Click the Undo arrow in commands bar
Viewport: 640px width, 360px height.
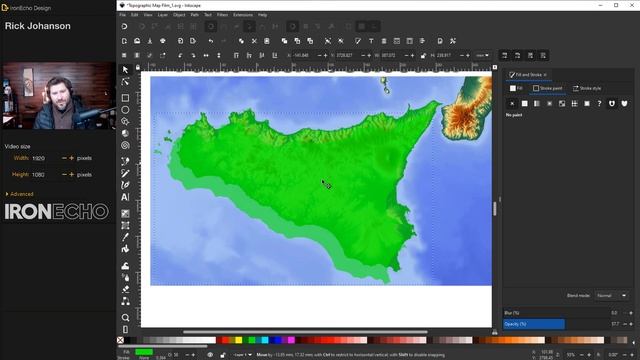[x=211, y=41]
